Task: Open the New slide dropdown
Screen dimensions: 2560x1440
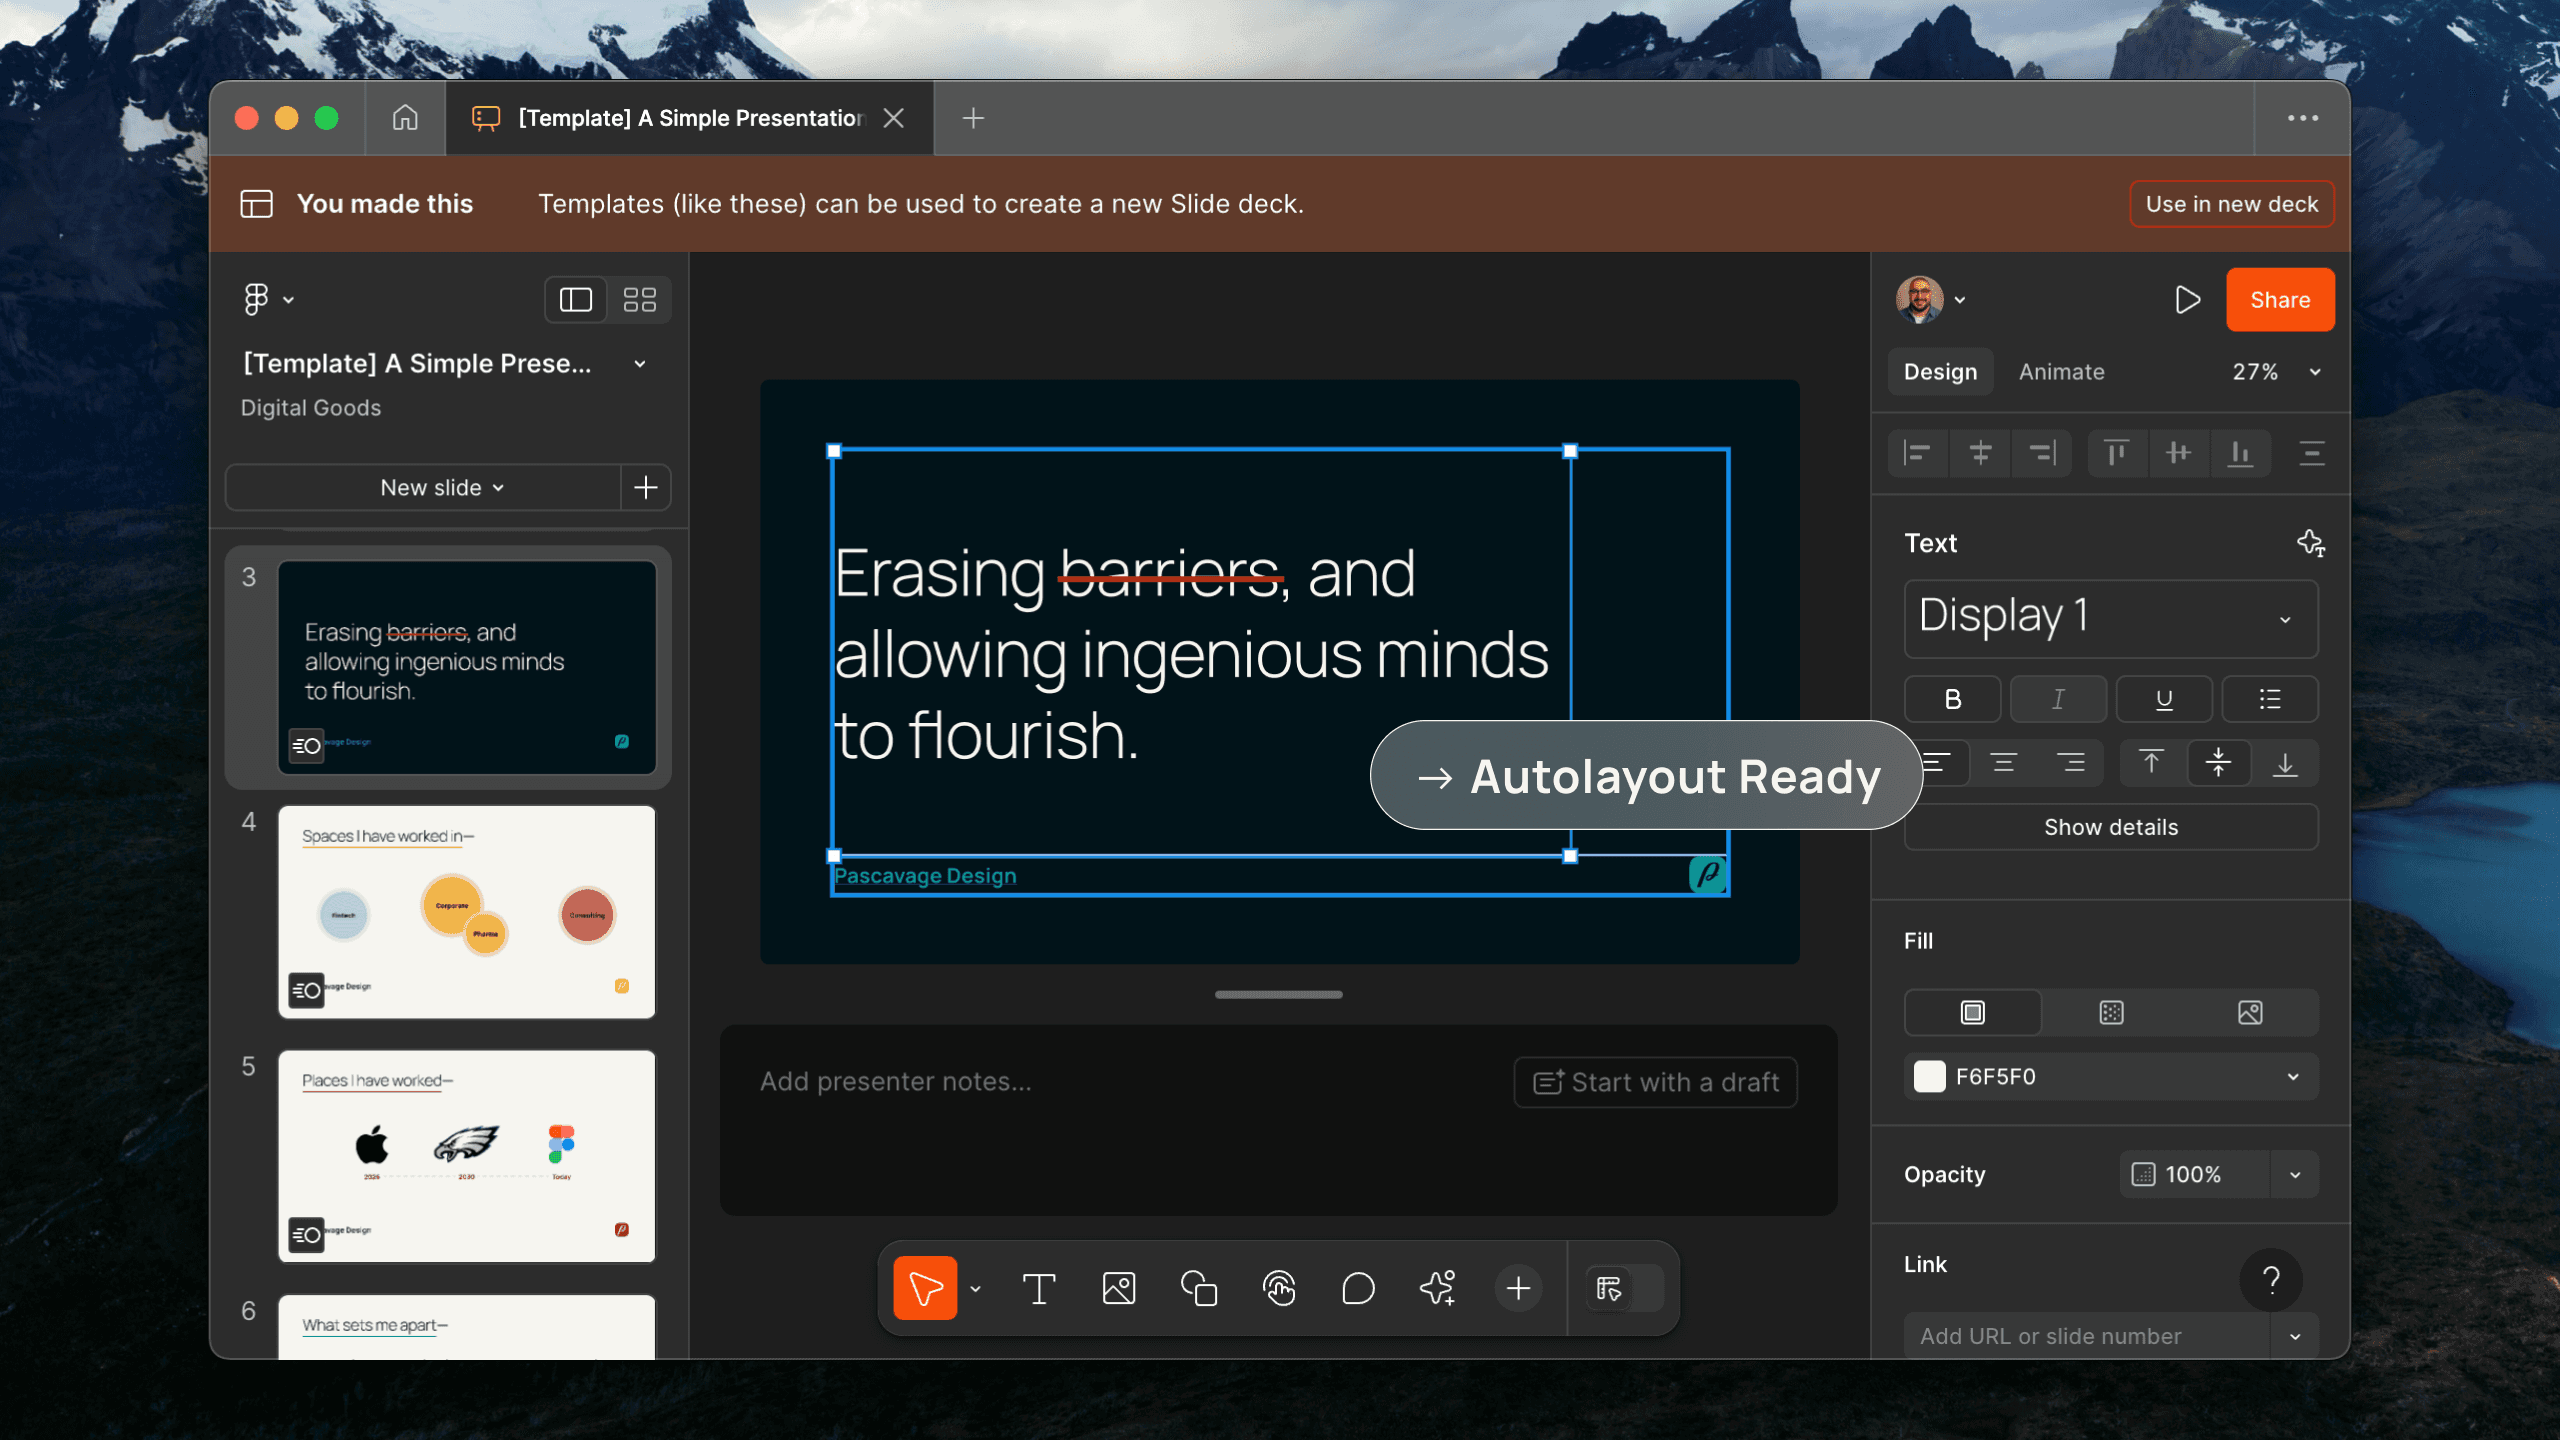Action: pyautogui.click(x=441, y=488)
